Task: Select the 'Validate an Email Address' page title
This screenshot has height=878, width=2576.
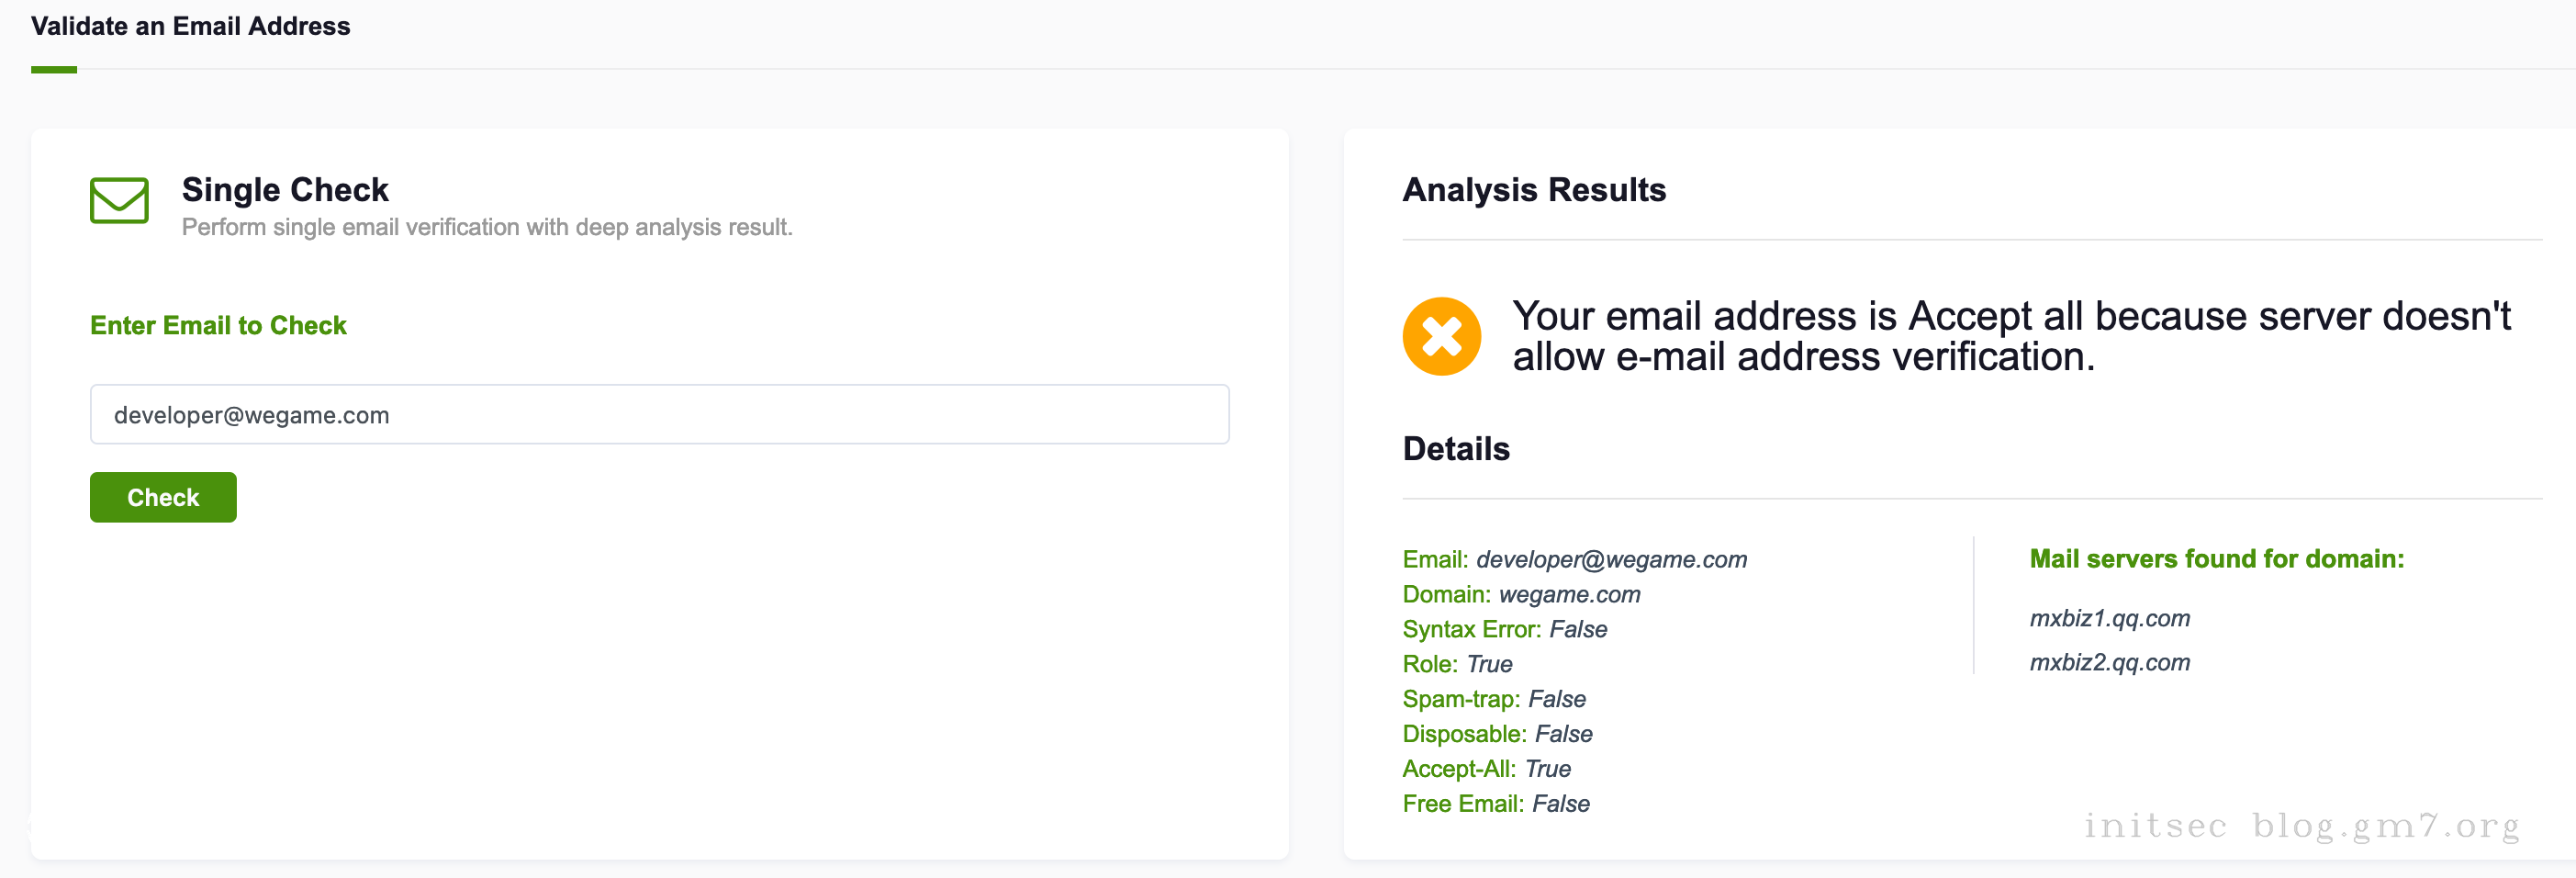Action: 190,26
